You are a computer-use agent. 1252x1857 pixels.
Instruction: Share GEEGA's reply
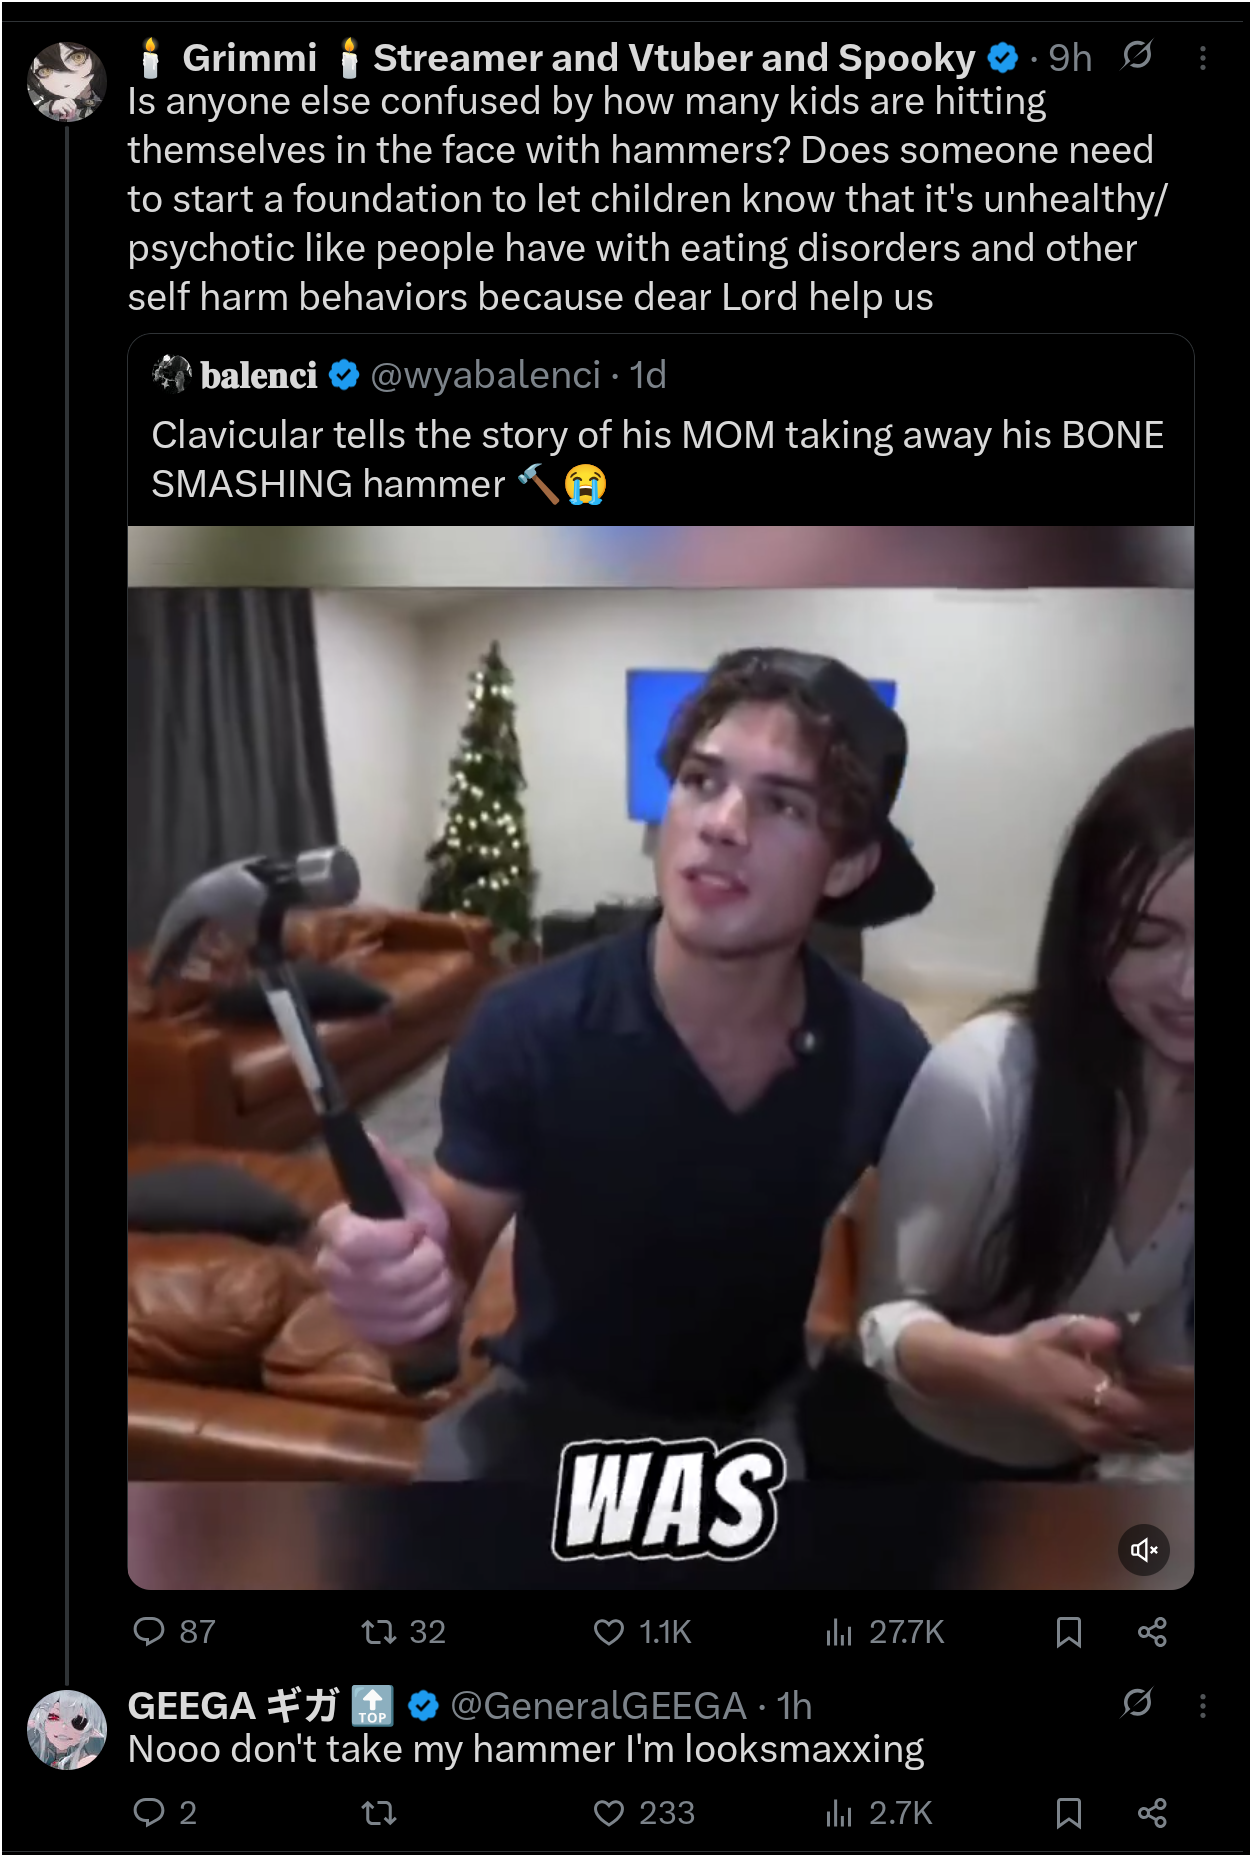pyautogui.click(x=1152, y=1813)
